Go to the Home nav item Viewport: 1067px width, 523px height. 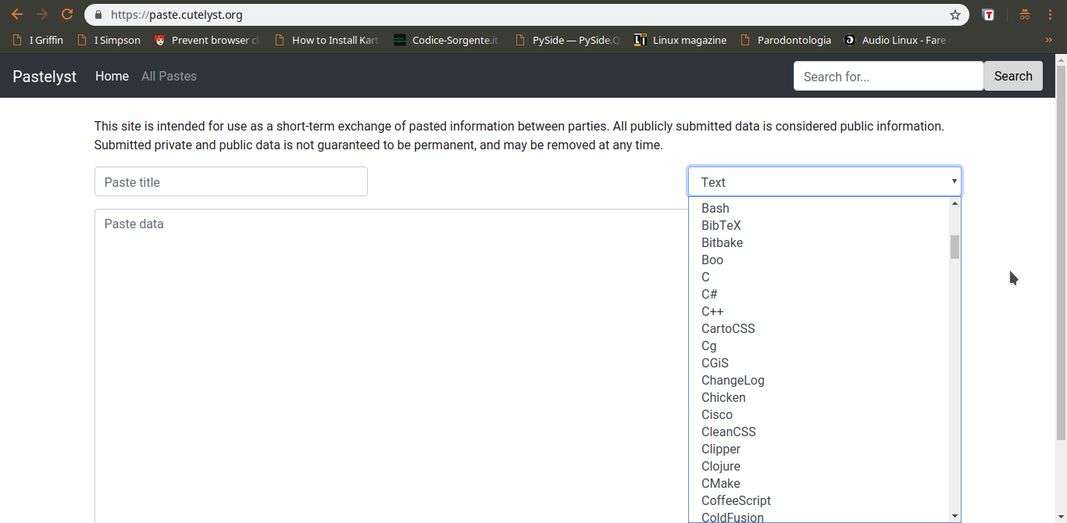112,76
